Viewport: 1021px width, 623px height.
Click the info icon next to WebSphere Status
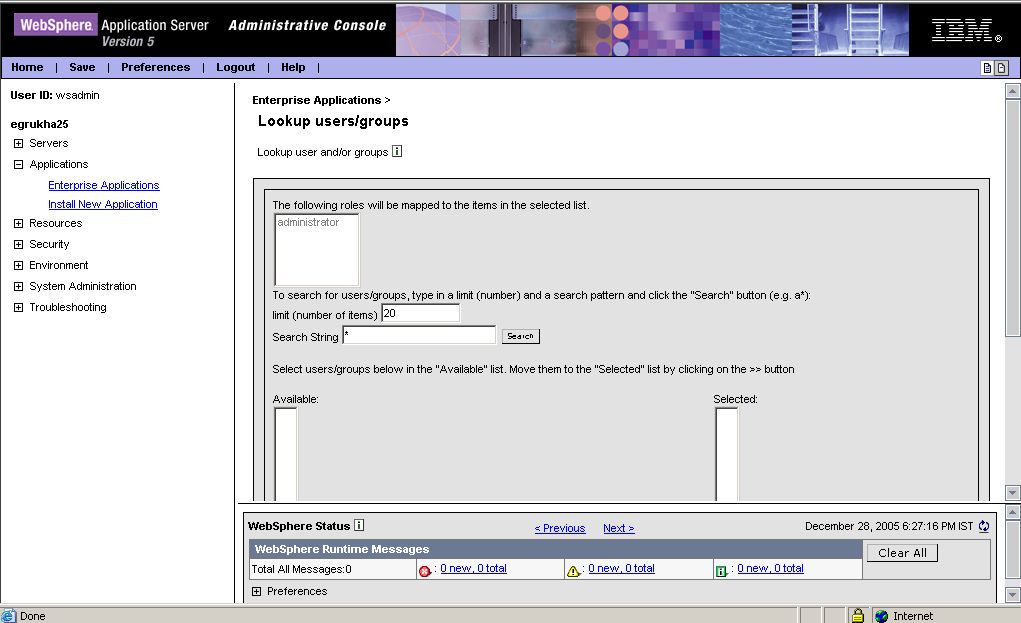tap(359, 525)
